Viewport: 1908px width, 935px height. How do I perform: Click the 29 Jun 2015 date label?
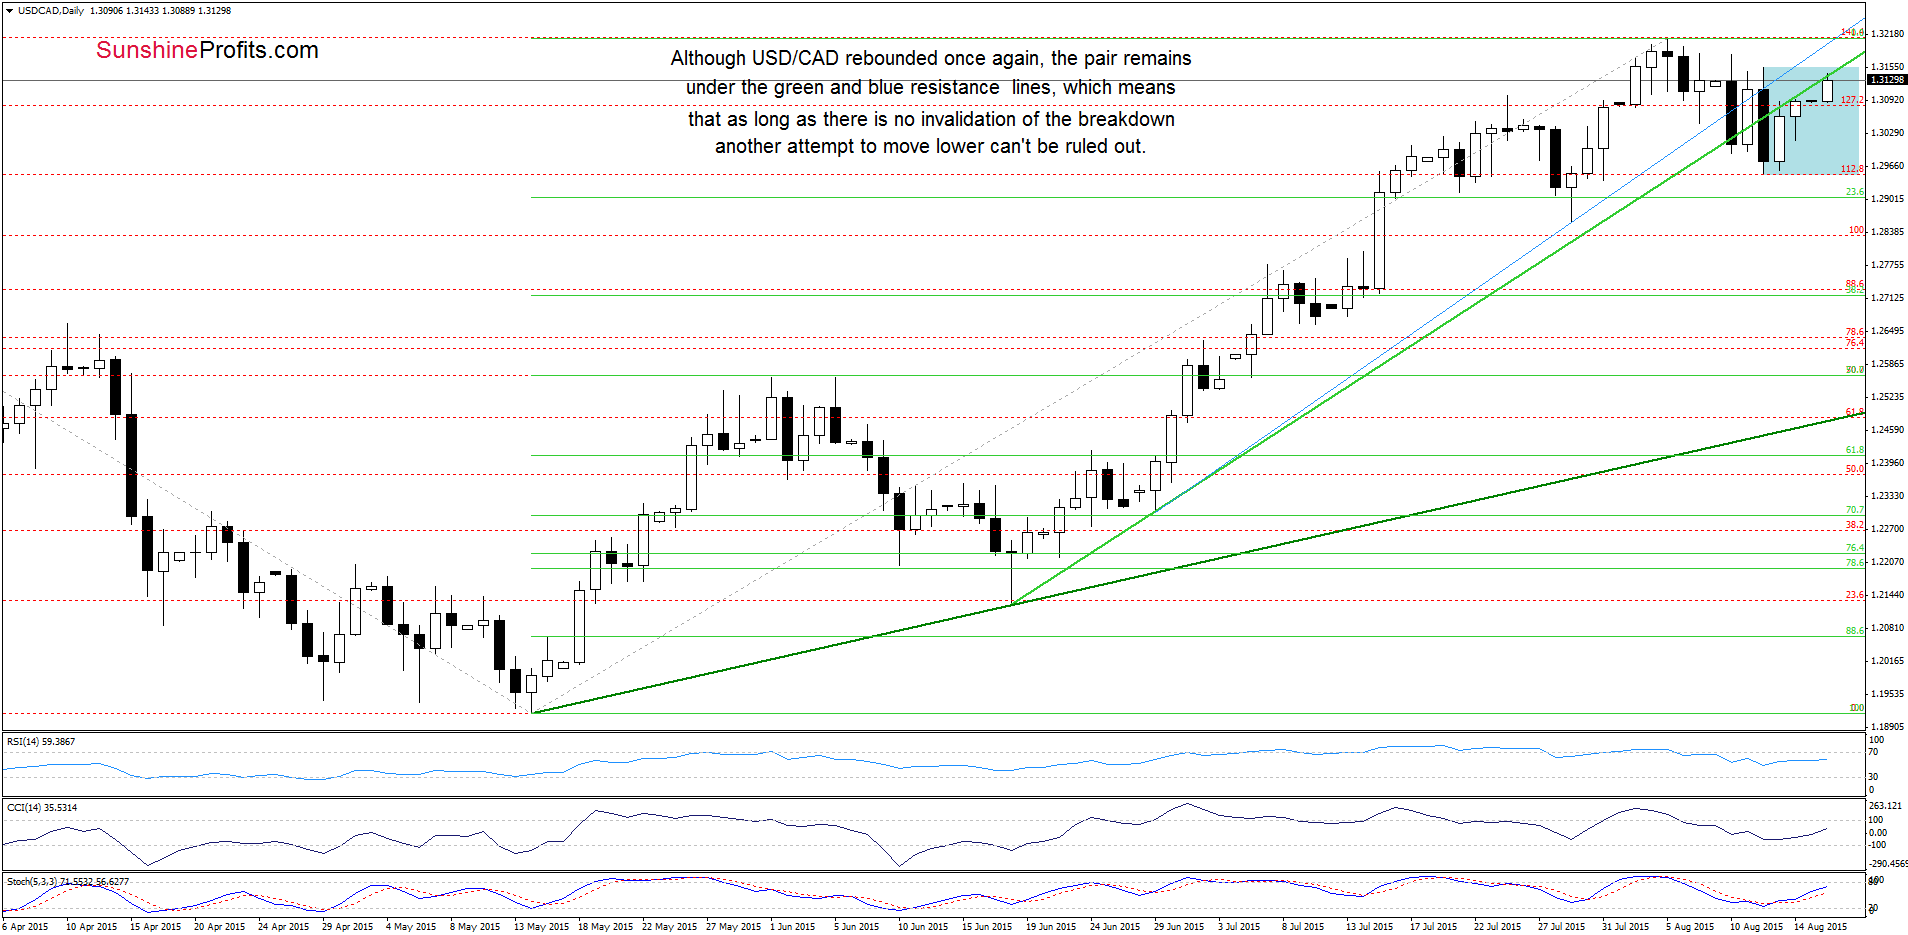click(x=1179, y=927)
